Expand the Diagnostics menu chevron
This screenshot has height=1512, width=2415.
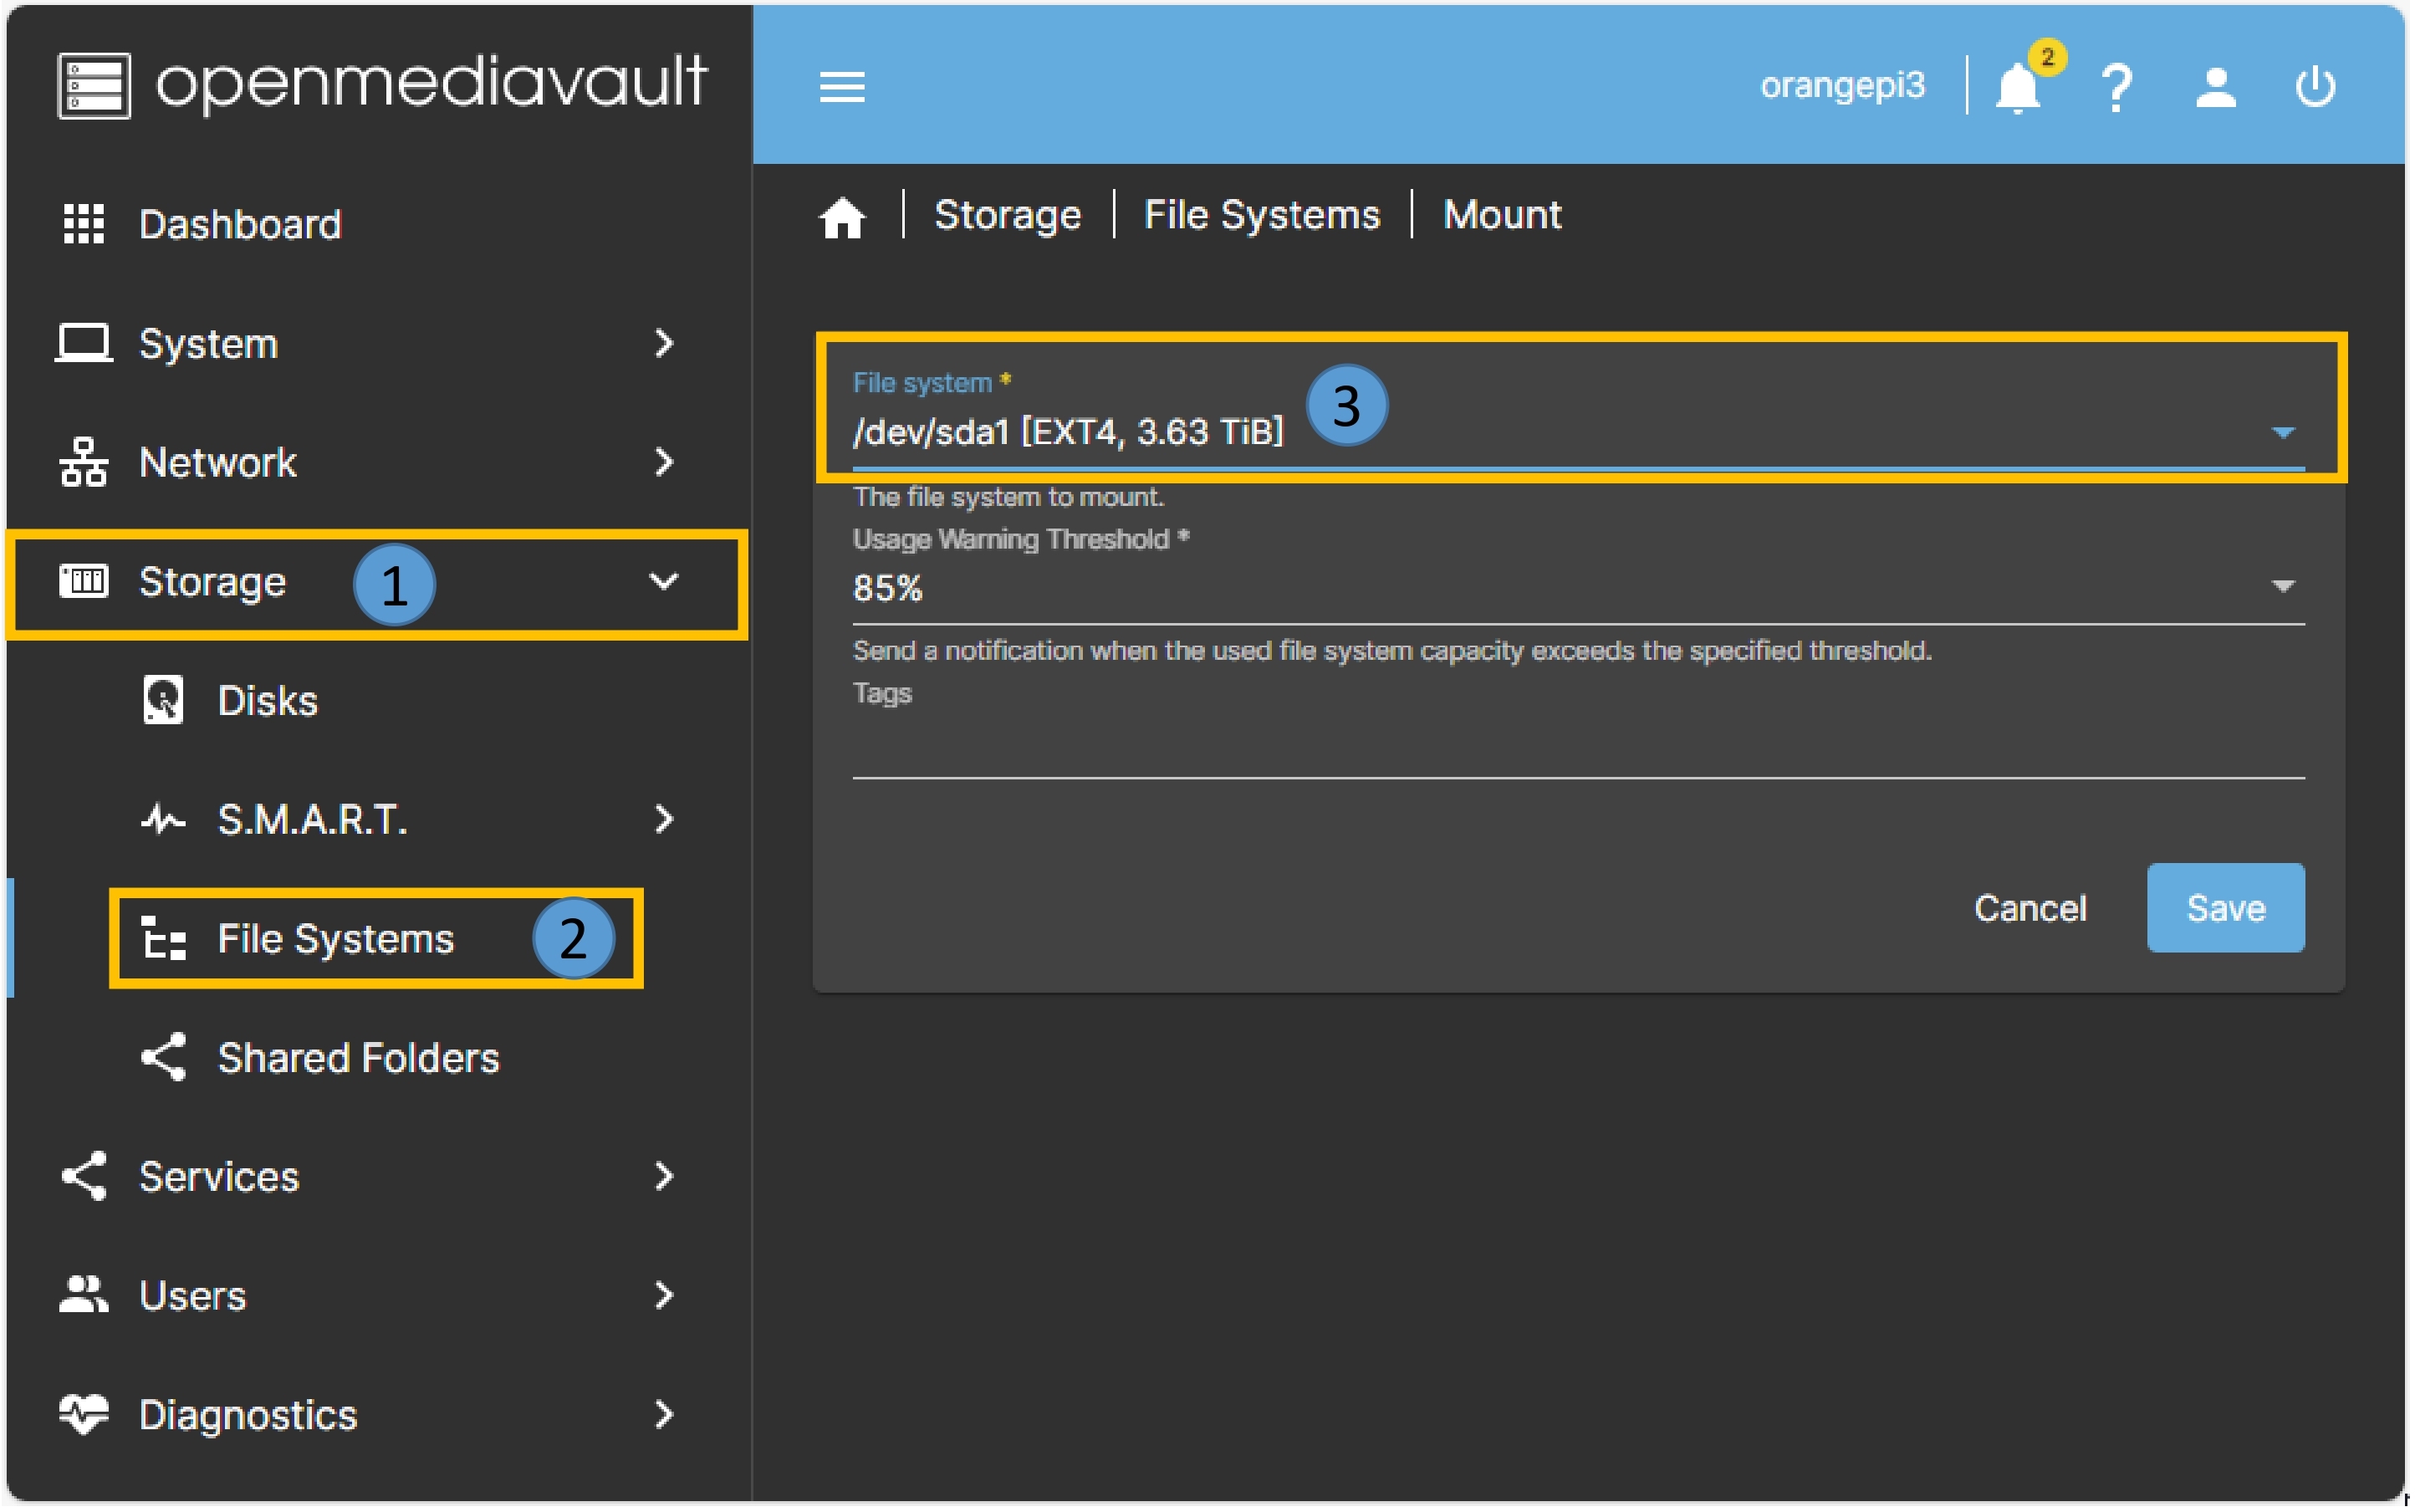tap(664, 1415)
